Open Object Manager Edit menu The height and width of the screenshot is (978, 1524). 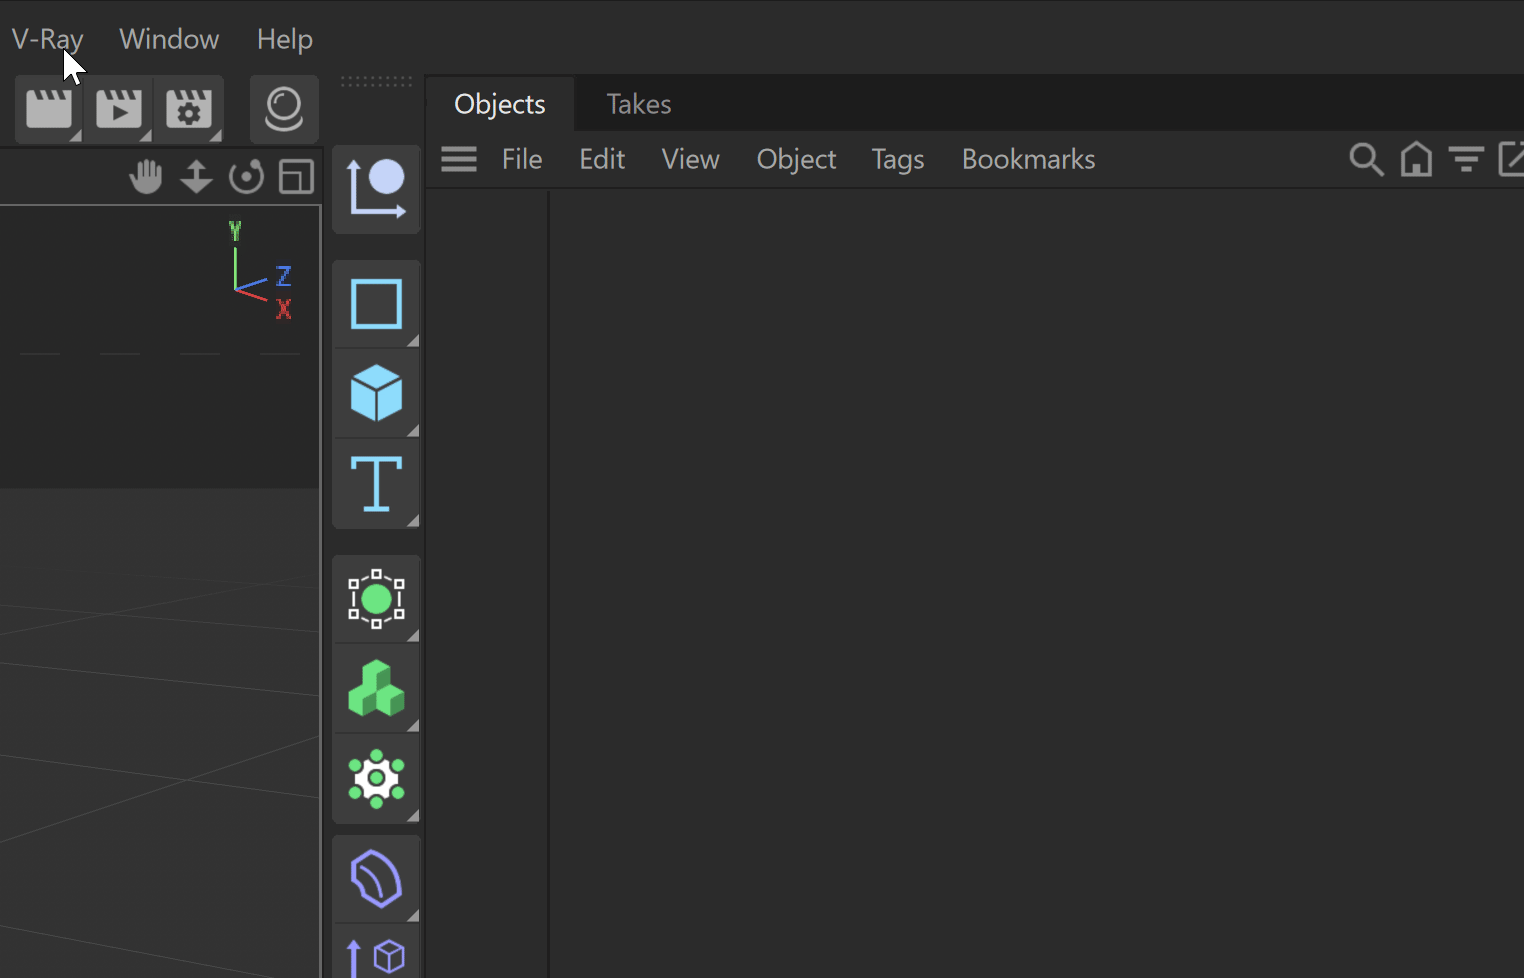coord(602,159)
